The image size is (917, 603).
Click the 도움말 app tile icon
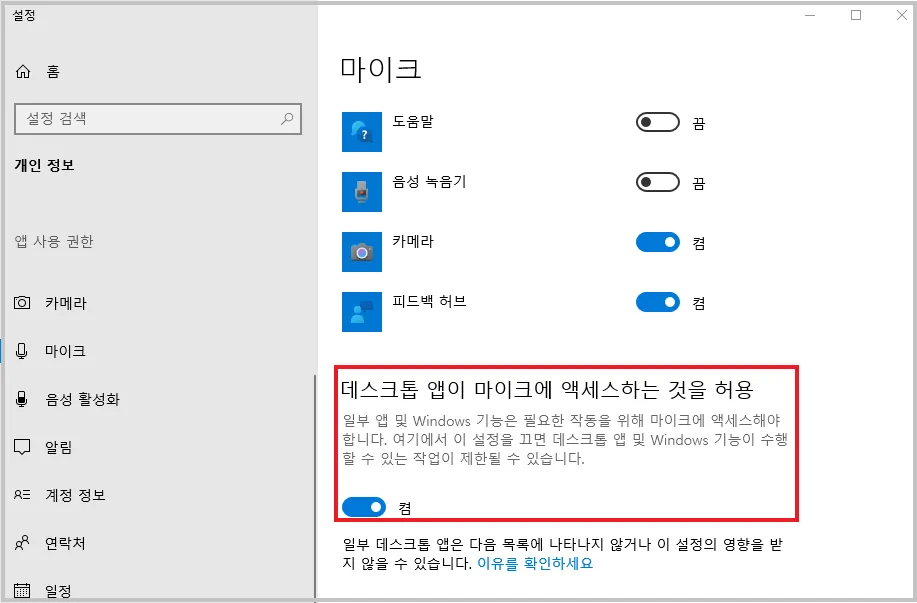click(x=361, y=131)
